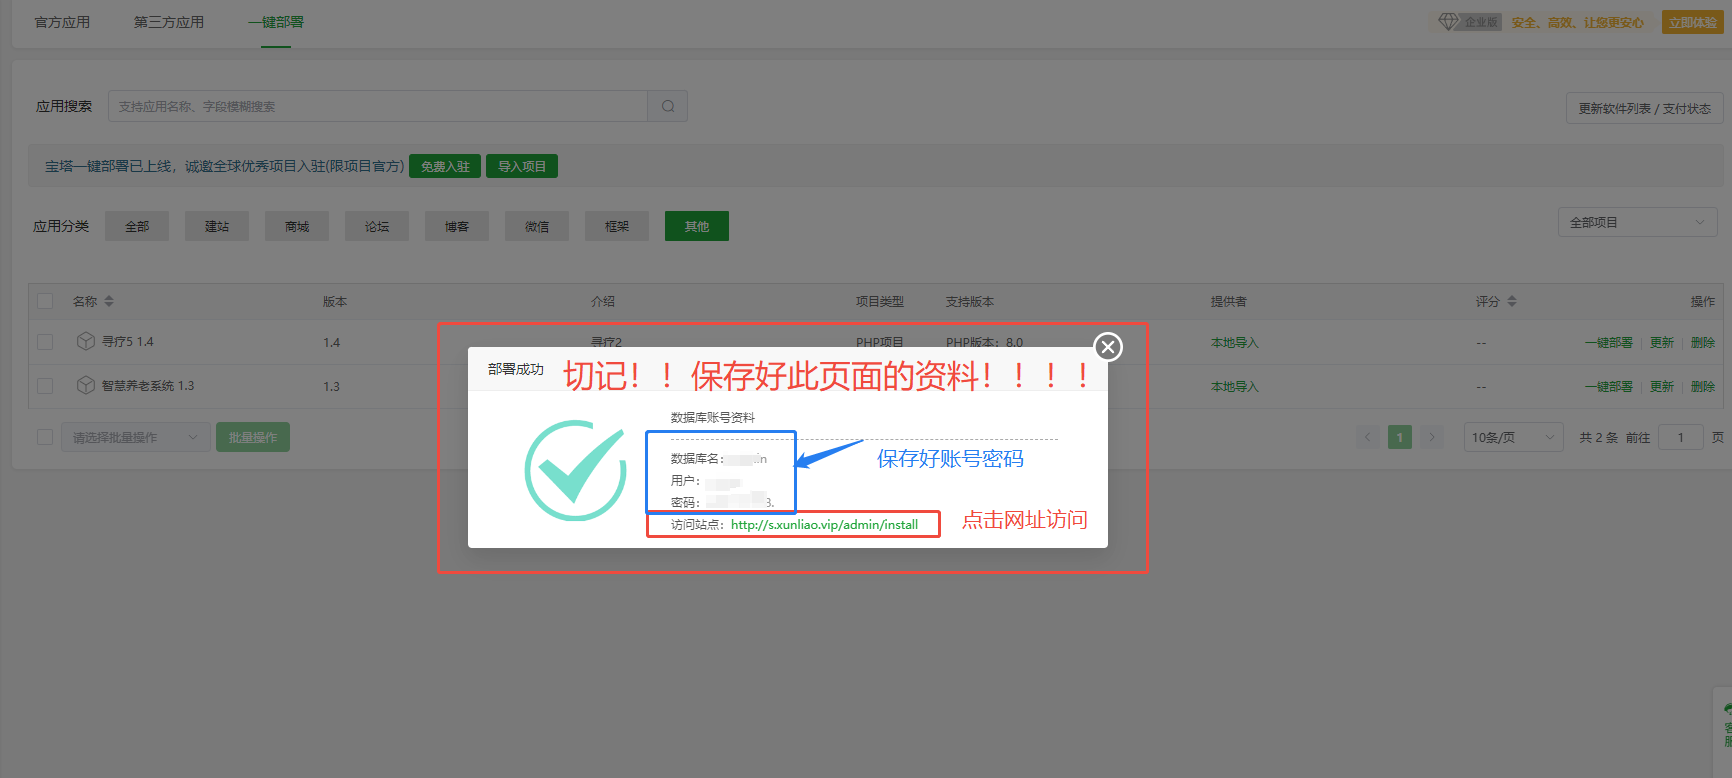
Task: Tick the select-all checkbox in table header
Action: point(45,301)
